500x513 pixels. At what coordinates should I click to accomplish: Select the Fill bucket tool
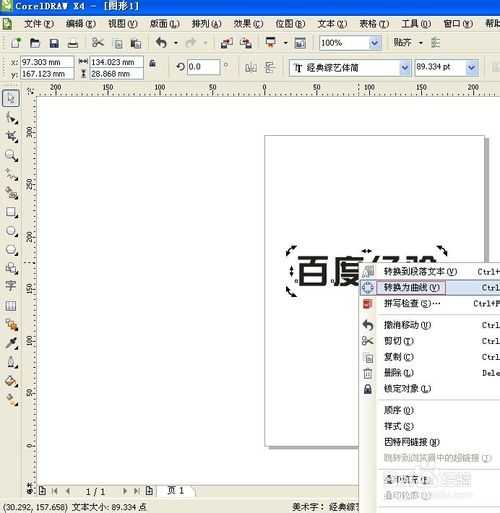coord(11,381)
